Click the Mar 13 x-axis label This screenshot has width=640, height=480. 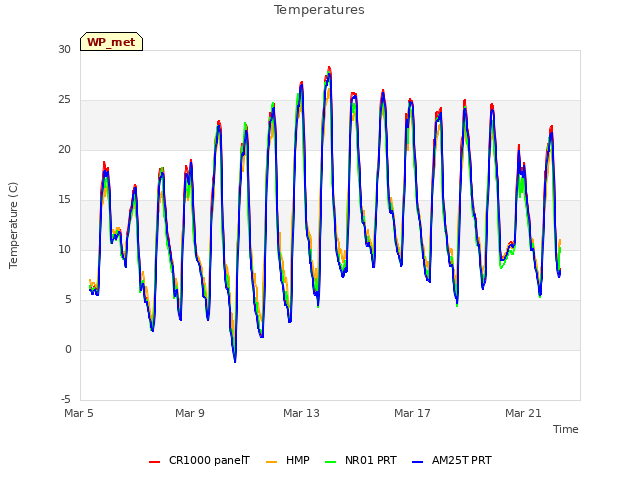(301, 413)
